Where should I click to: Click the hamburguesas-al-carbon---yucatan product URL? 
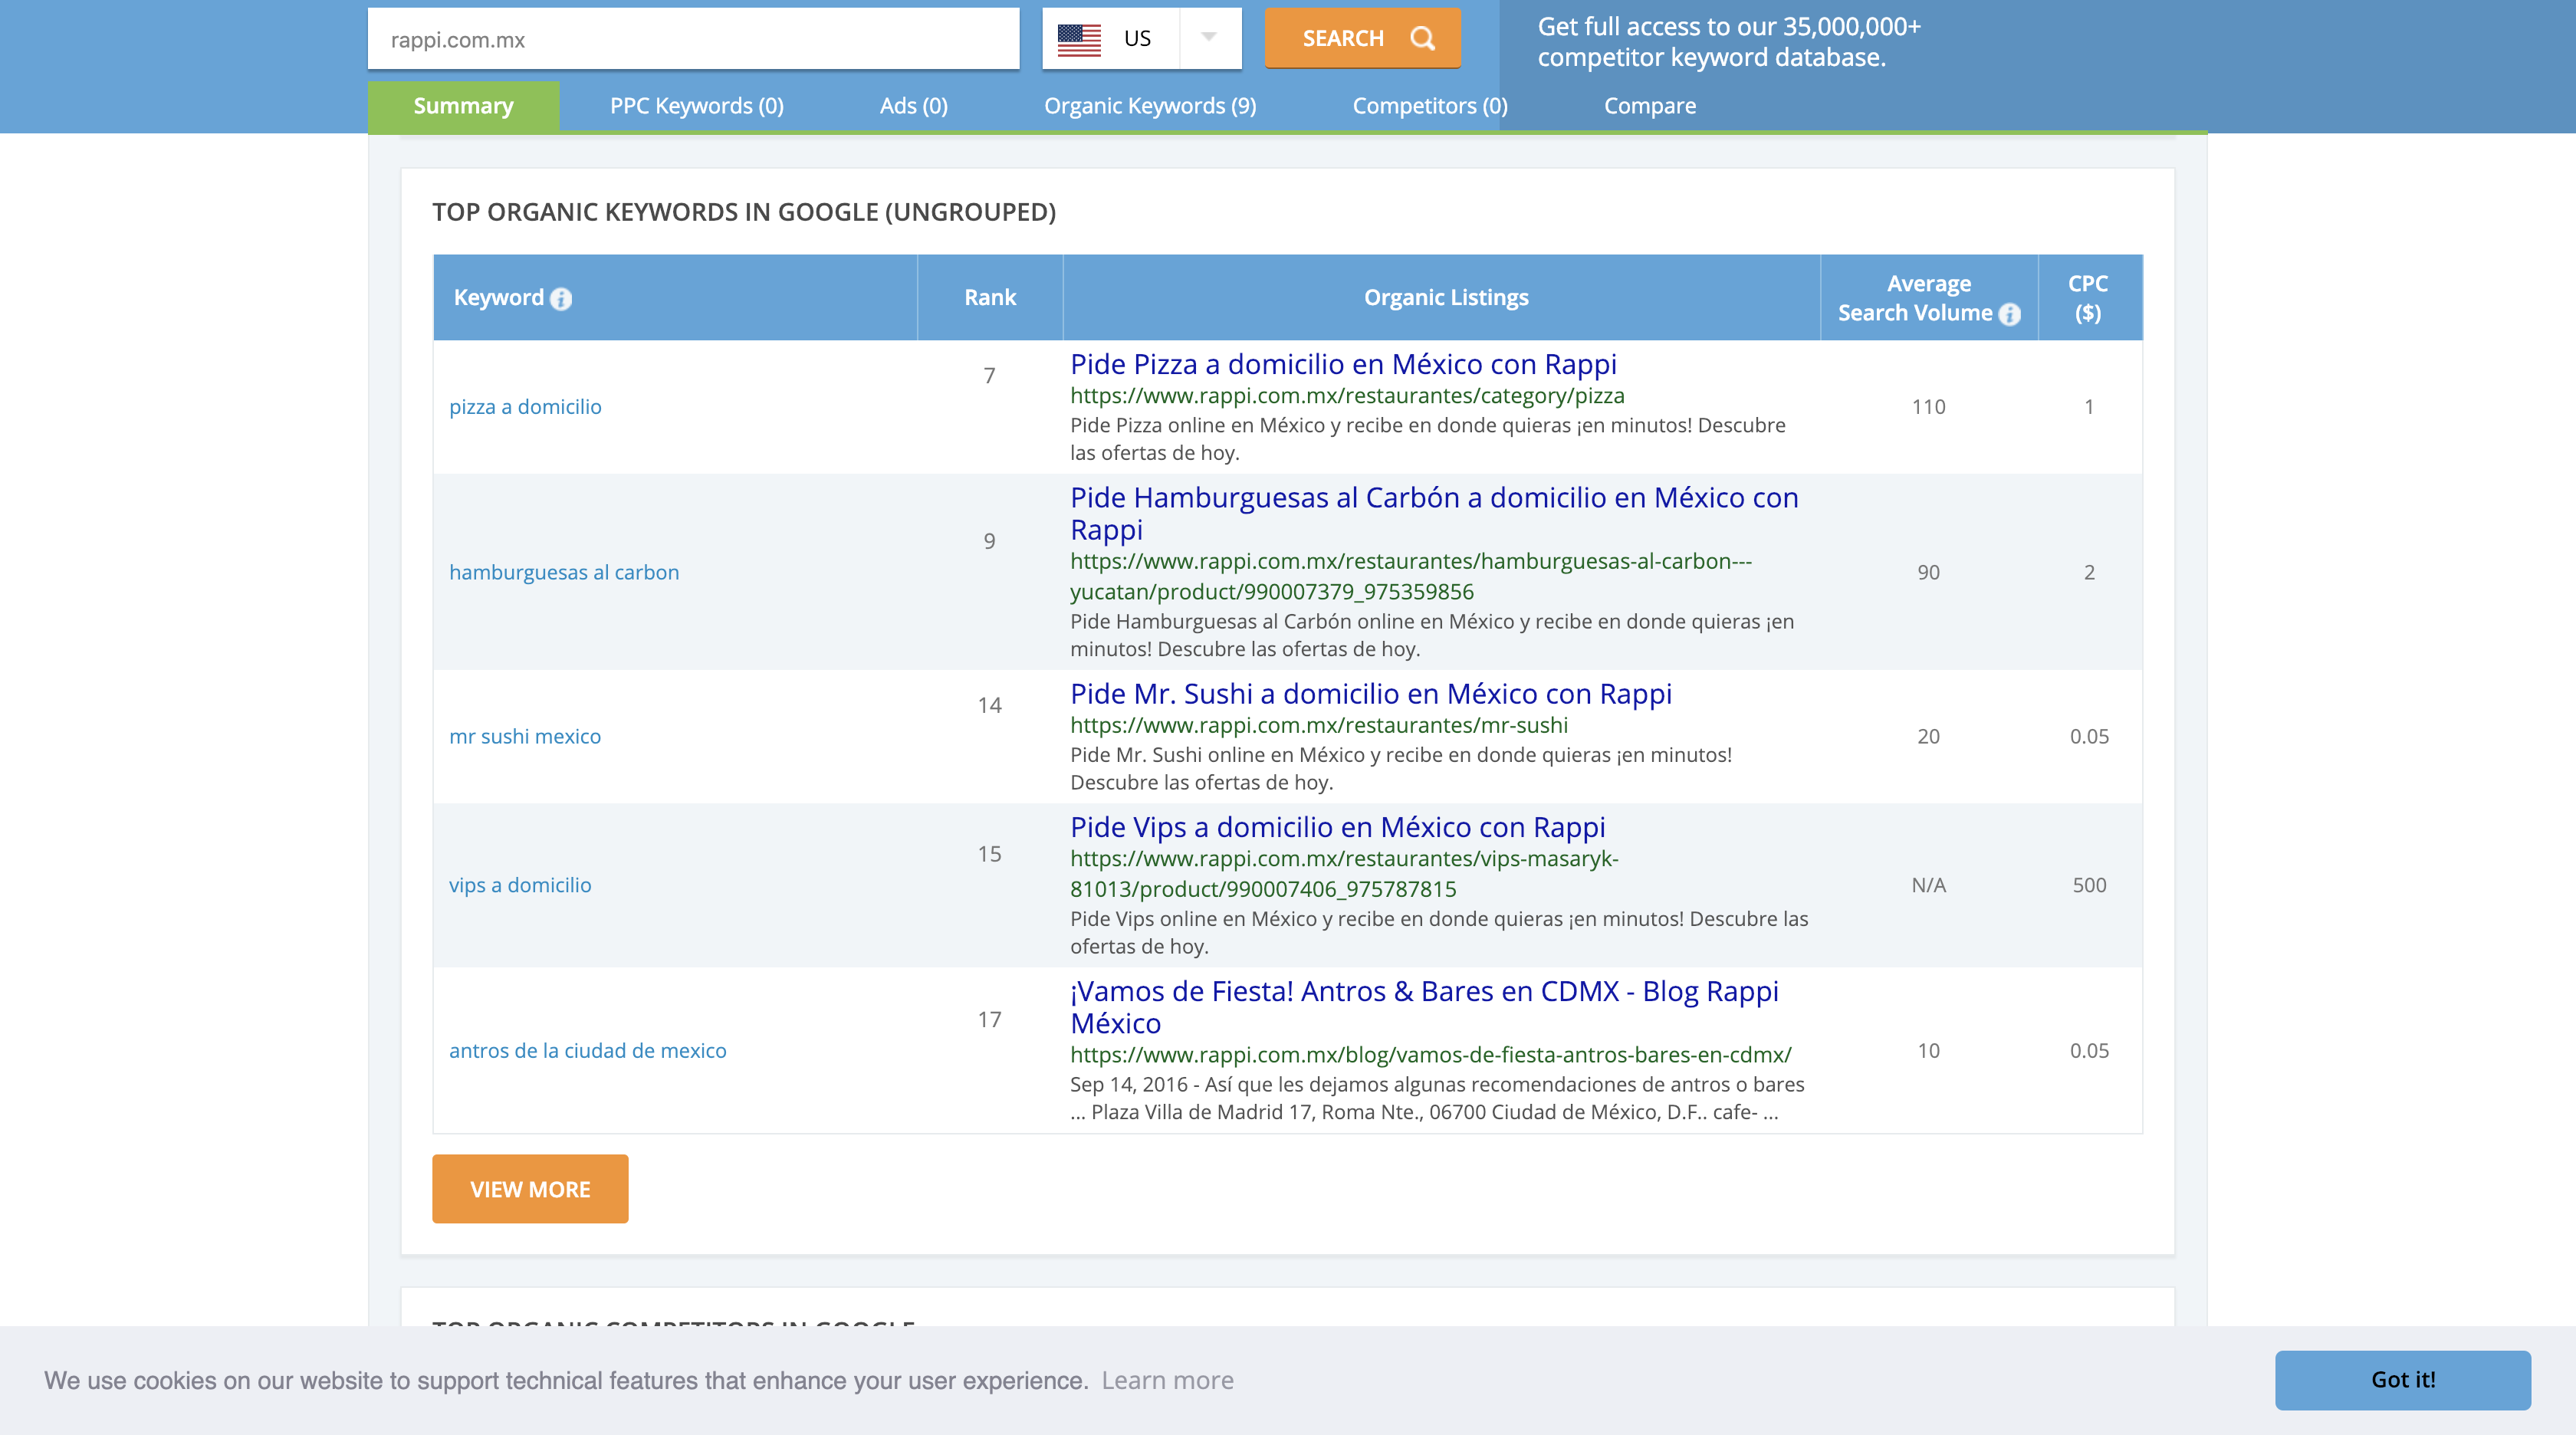pos(1411,576)
